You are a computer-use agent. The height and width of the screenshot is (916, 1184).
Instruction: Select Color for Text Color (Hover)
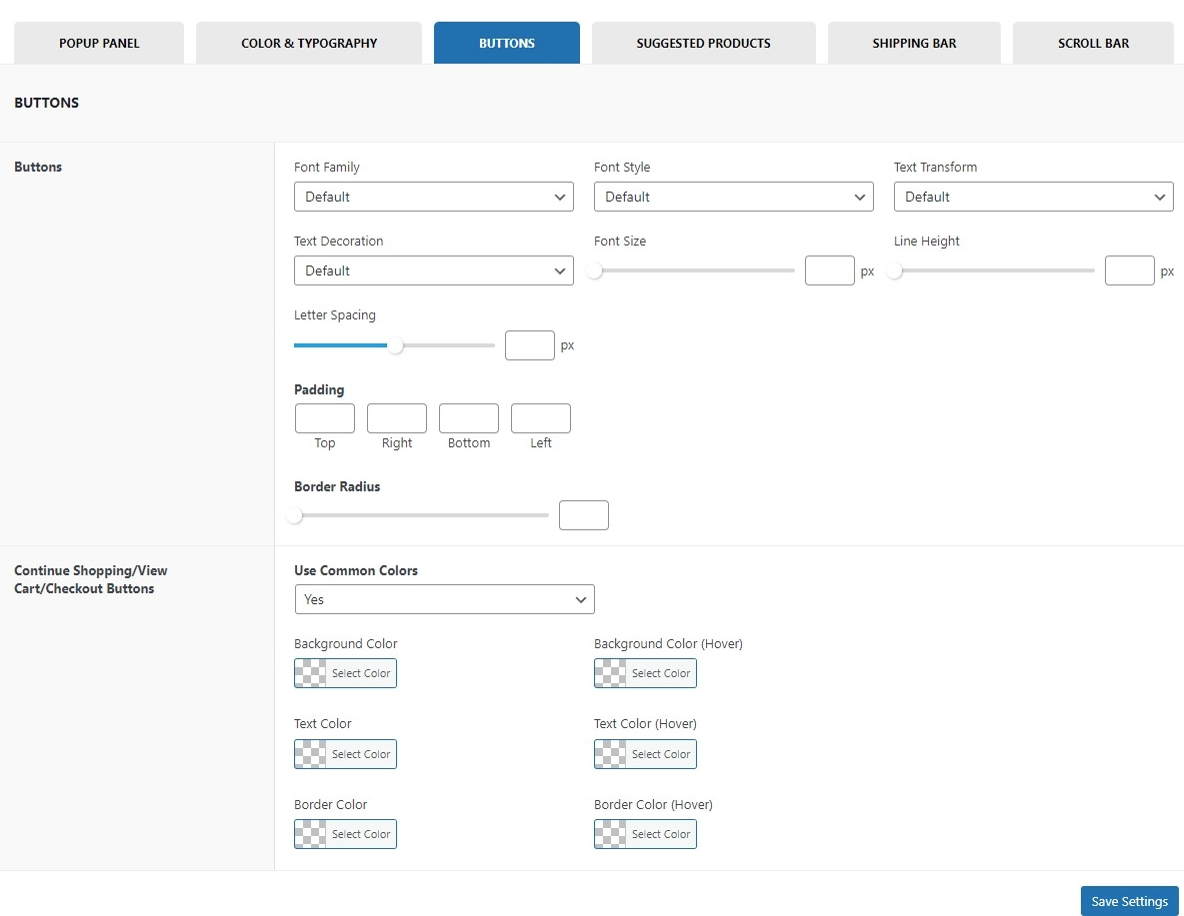pyautogui.click(x=645, y=754)
